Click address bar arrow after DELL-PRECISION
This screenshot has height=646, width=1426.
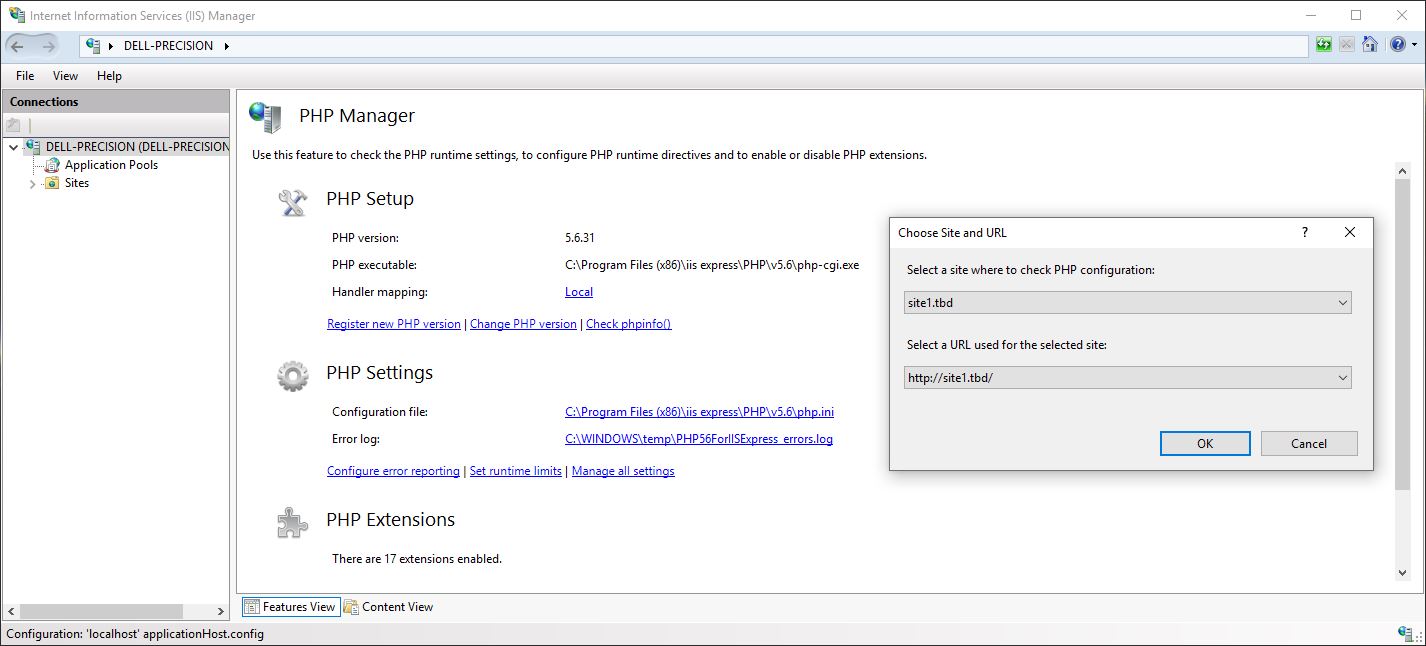pos(226,46)
